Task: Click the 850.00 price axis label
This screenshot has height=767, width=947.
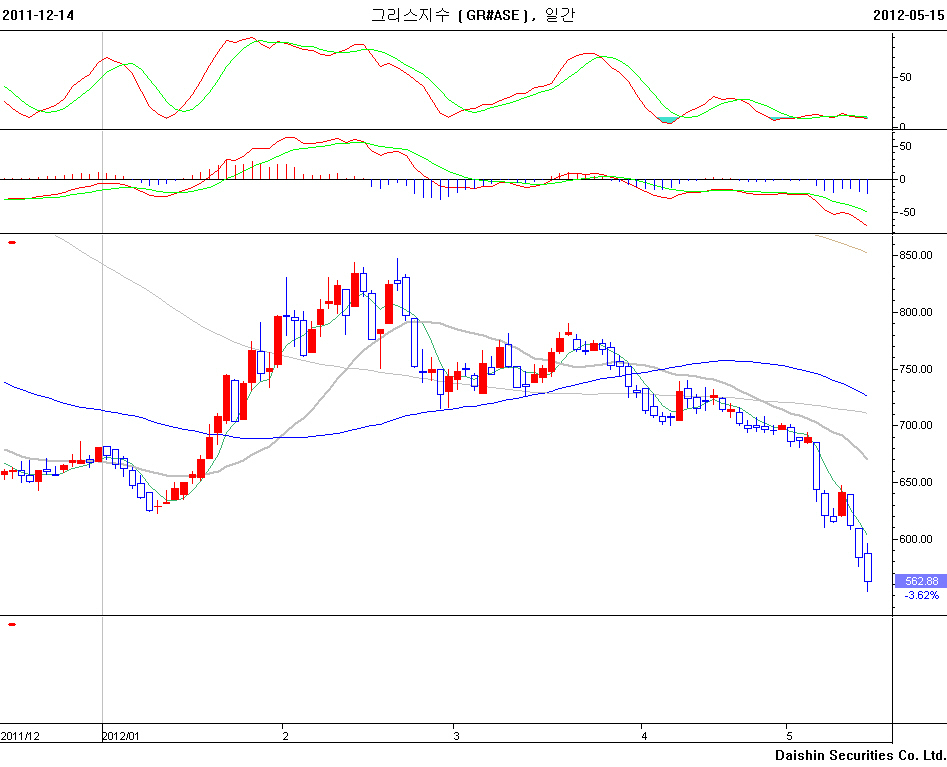Action: (x=914, y=256)
